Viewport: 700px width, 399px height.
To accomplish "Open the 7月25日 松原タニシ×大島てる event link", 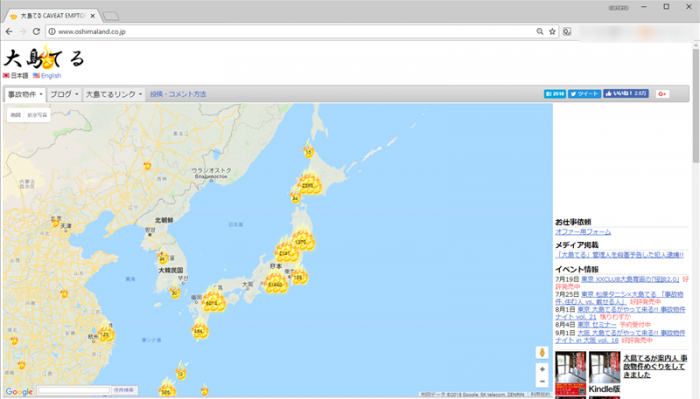I will point(619,298).
